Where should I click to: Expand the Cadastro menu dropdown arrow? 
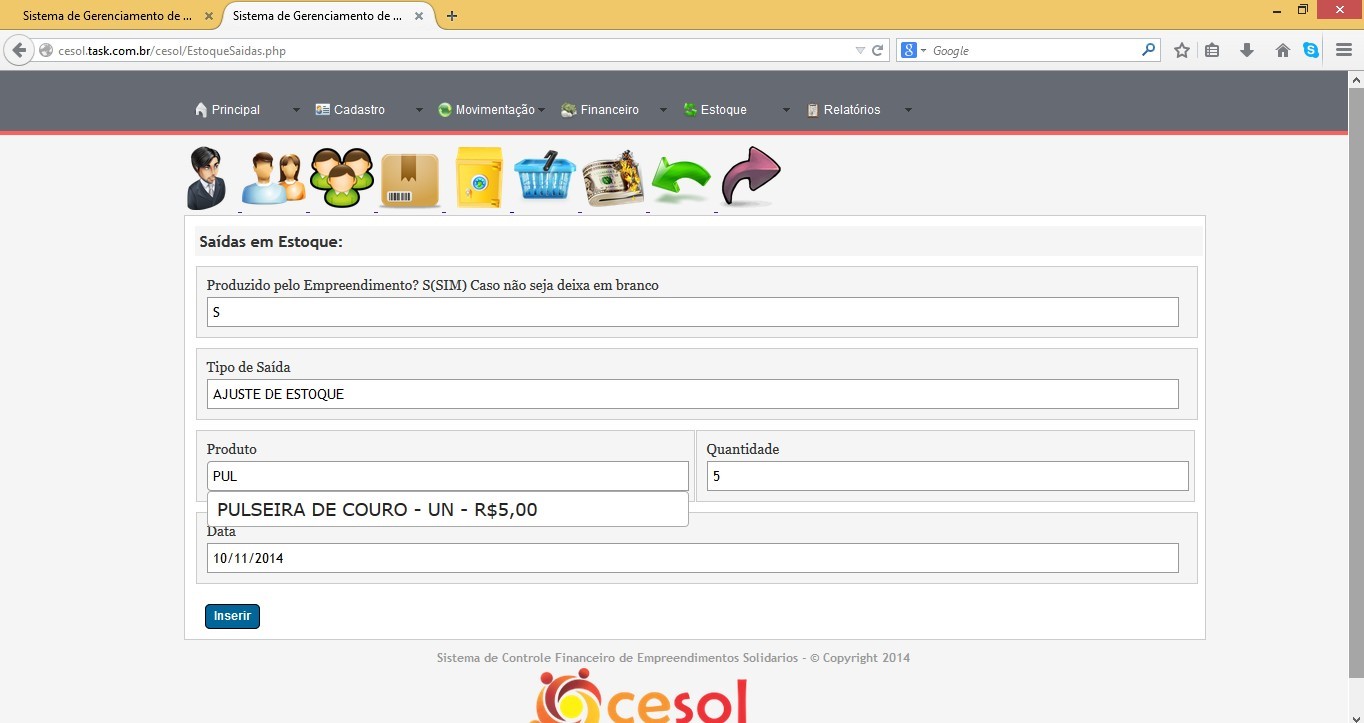click(x=419, y=110)
